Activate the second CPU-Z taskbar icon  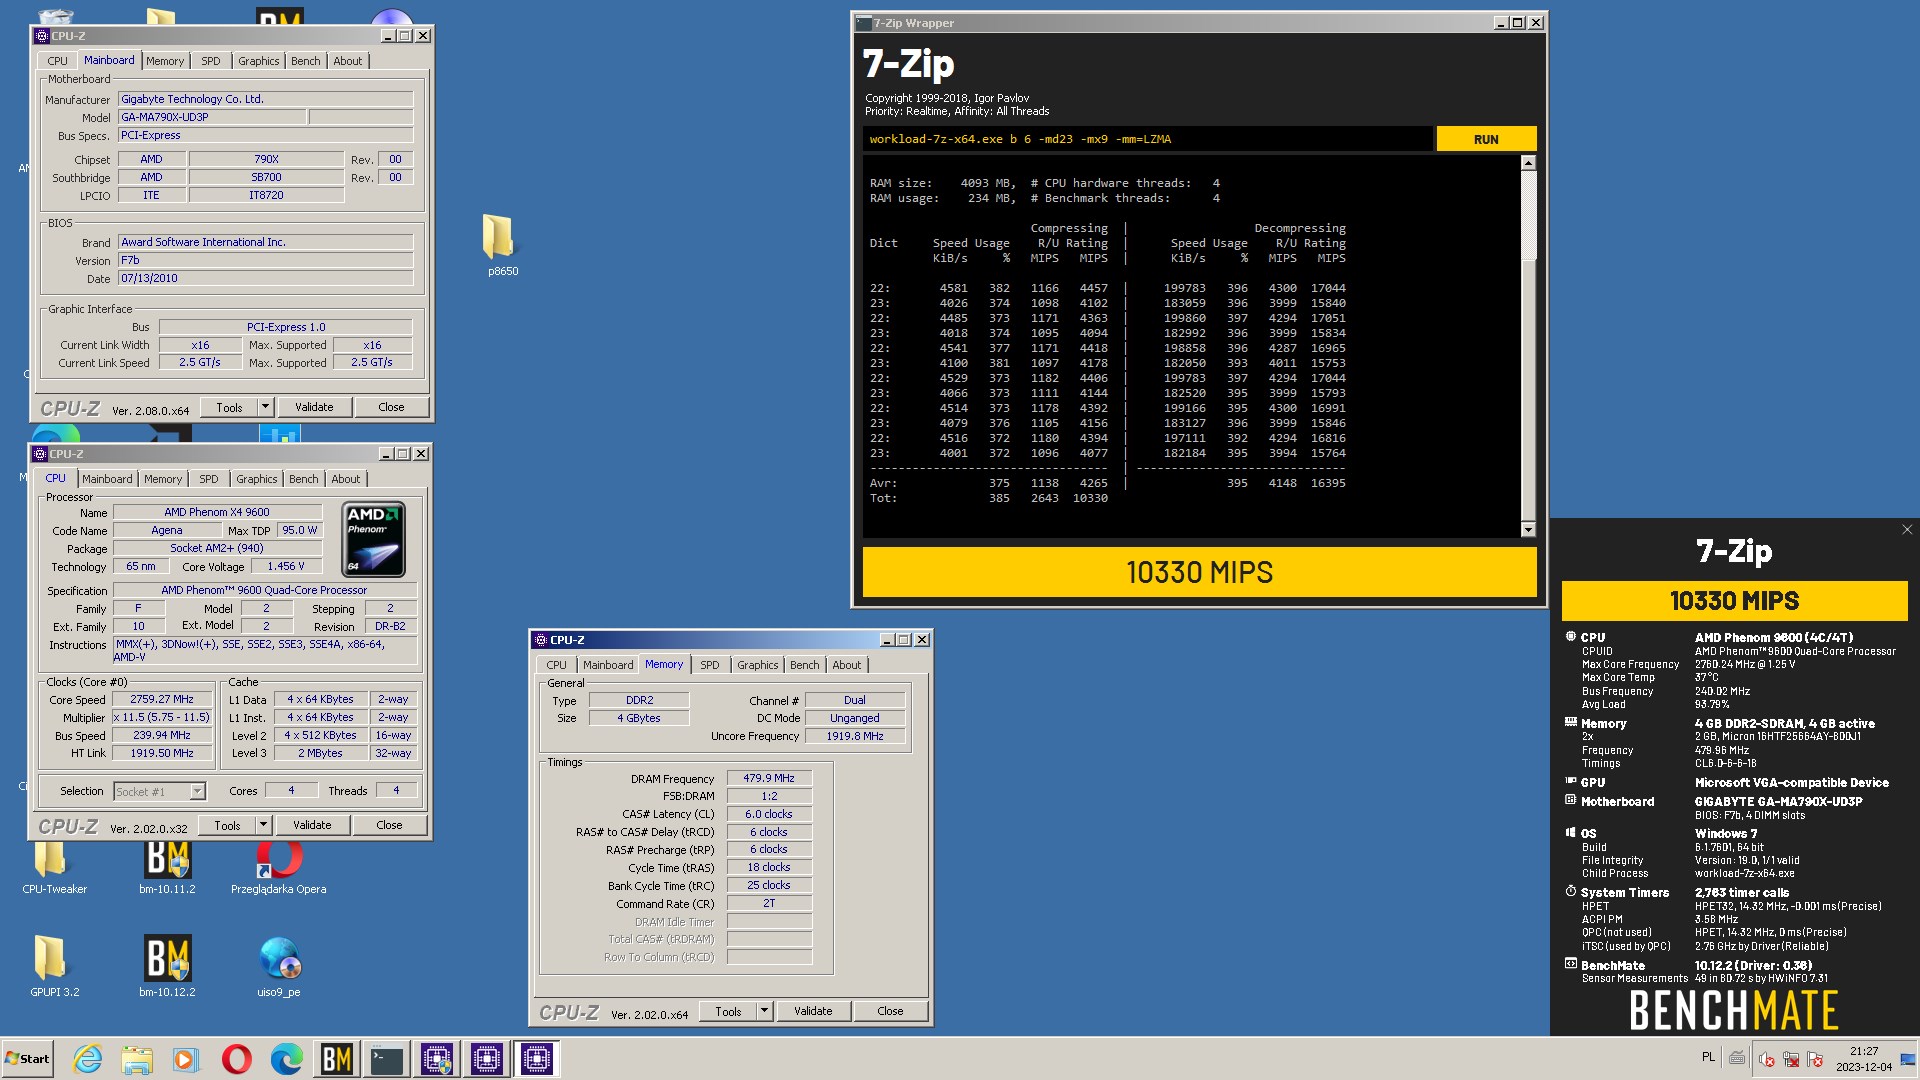(x=487, y=1058)
